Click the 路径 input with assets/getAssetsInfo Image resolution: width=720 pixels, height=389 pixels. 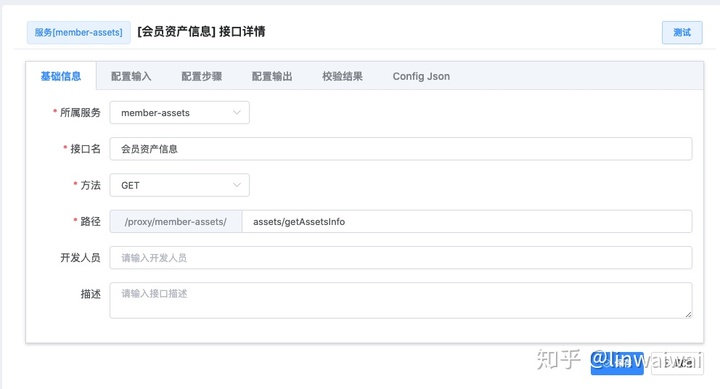tap(467, 222)
